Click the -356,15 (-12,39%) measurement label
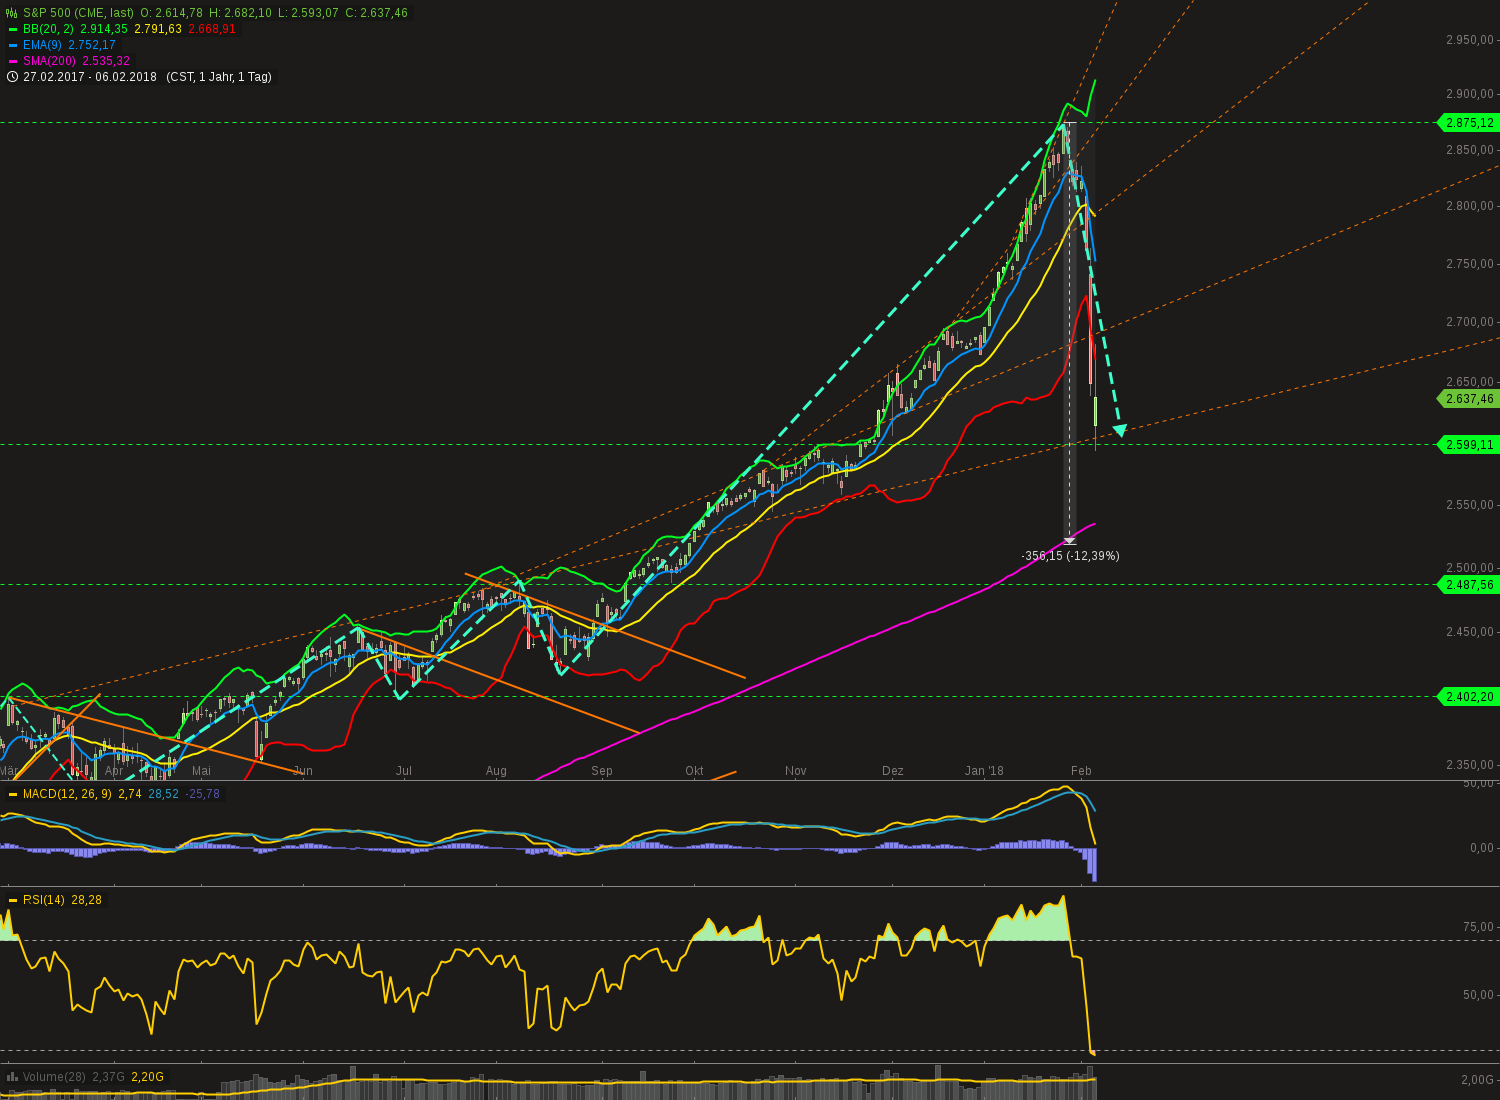Image resolution: width=1500 pixels, height=1100 pixels. (x=1070, y=555)
